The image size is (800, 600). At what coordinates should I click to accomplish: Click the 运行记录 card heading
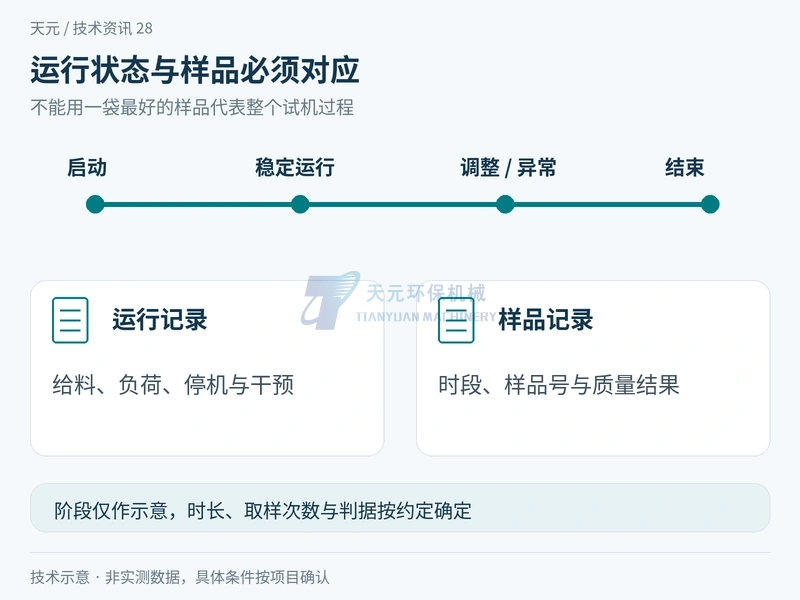coord(160,320)
